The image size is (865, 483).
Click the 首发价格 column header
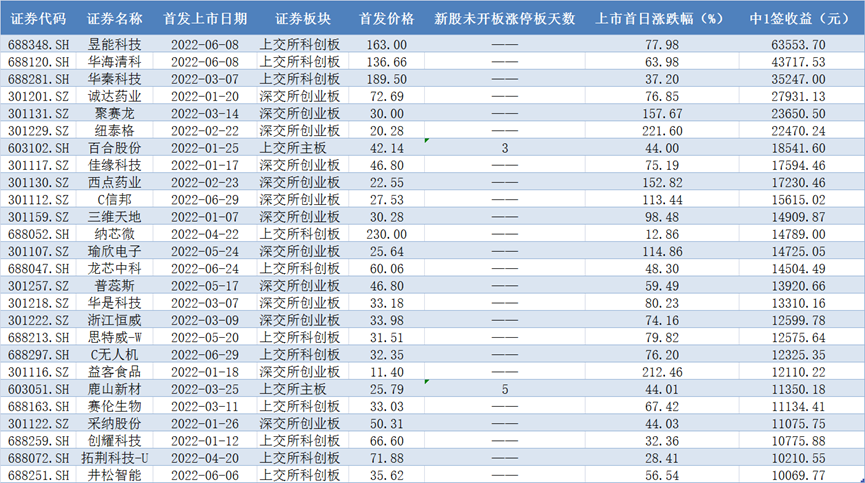tap(382, 18)
